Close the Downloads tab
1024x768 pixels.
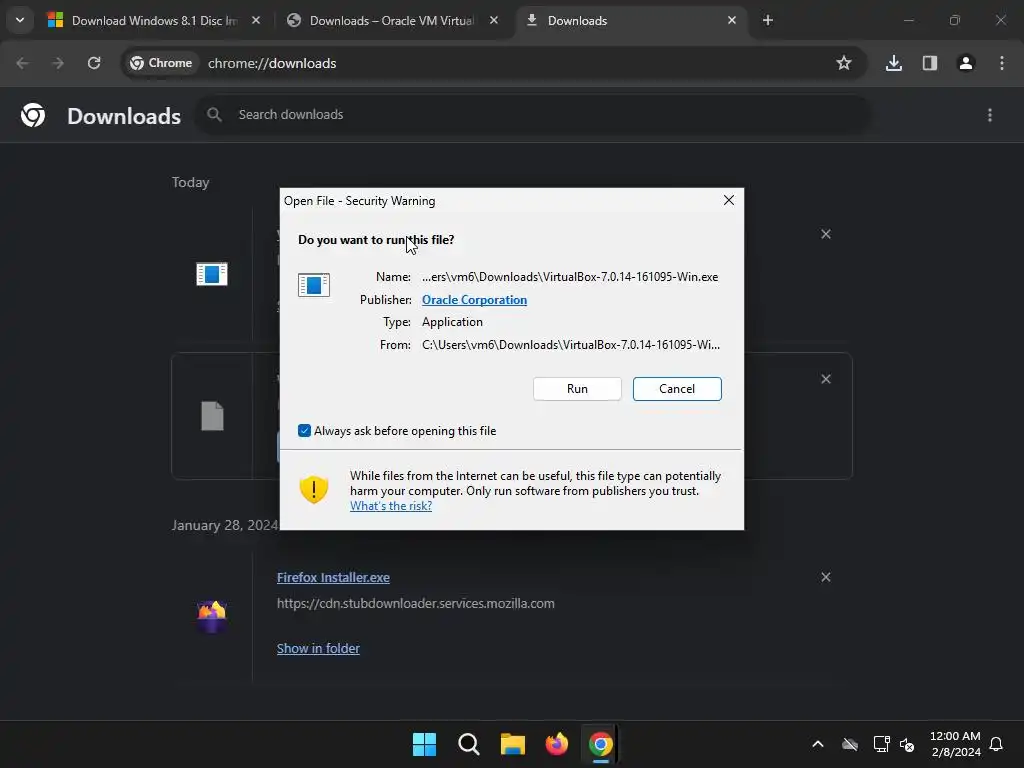point(731,20)
